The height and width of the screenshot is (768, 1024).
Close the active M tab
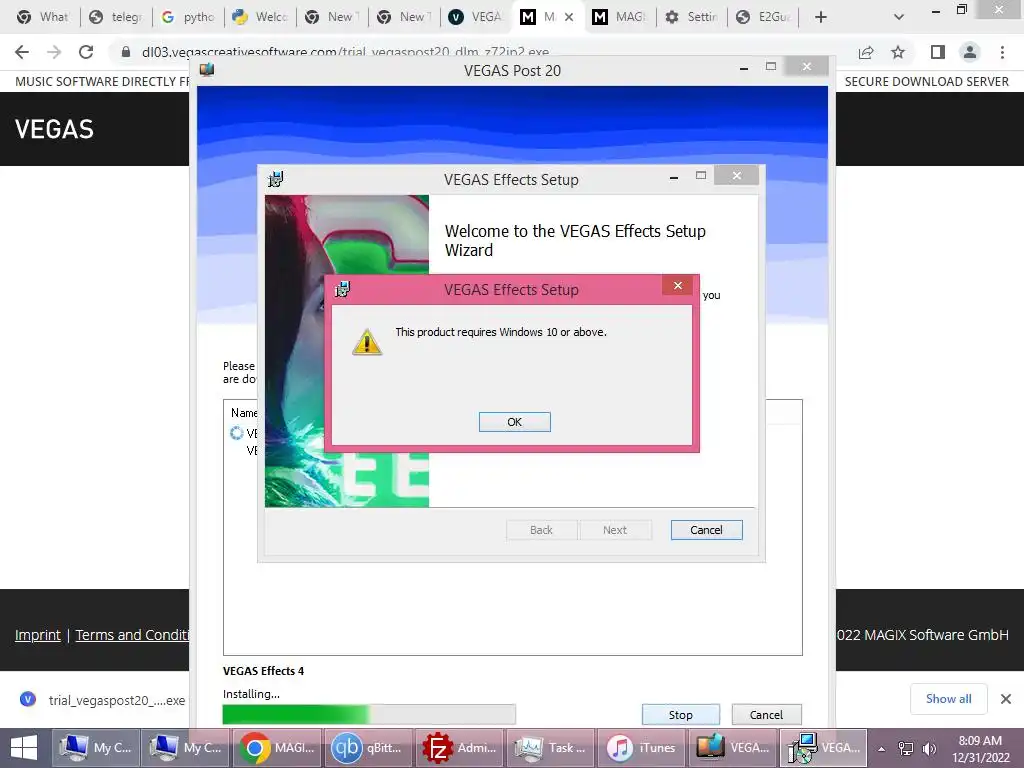(x=569, y=17)
